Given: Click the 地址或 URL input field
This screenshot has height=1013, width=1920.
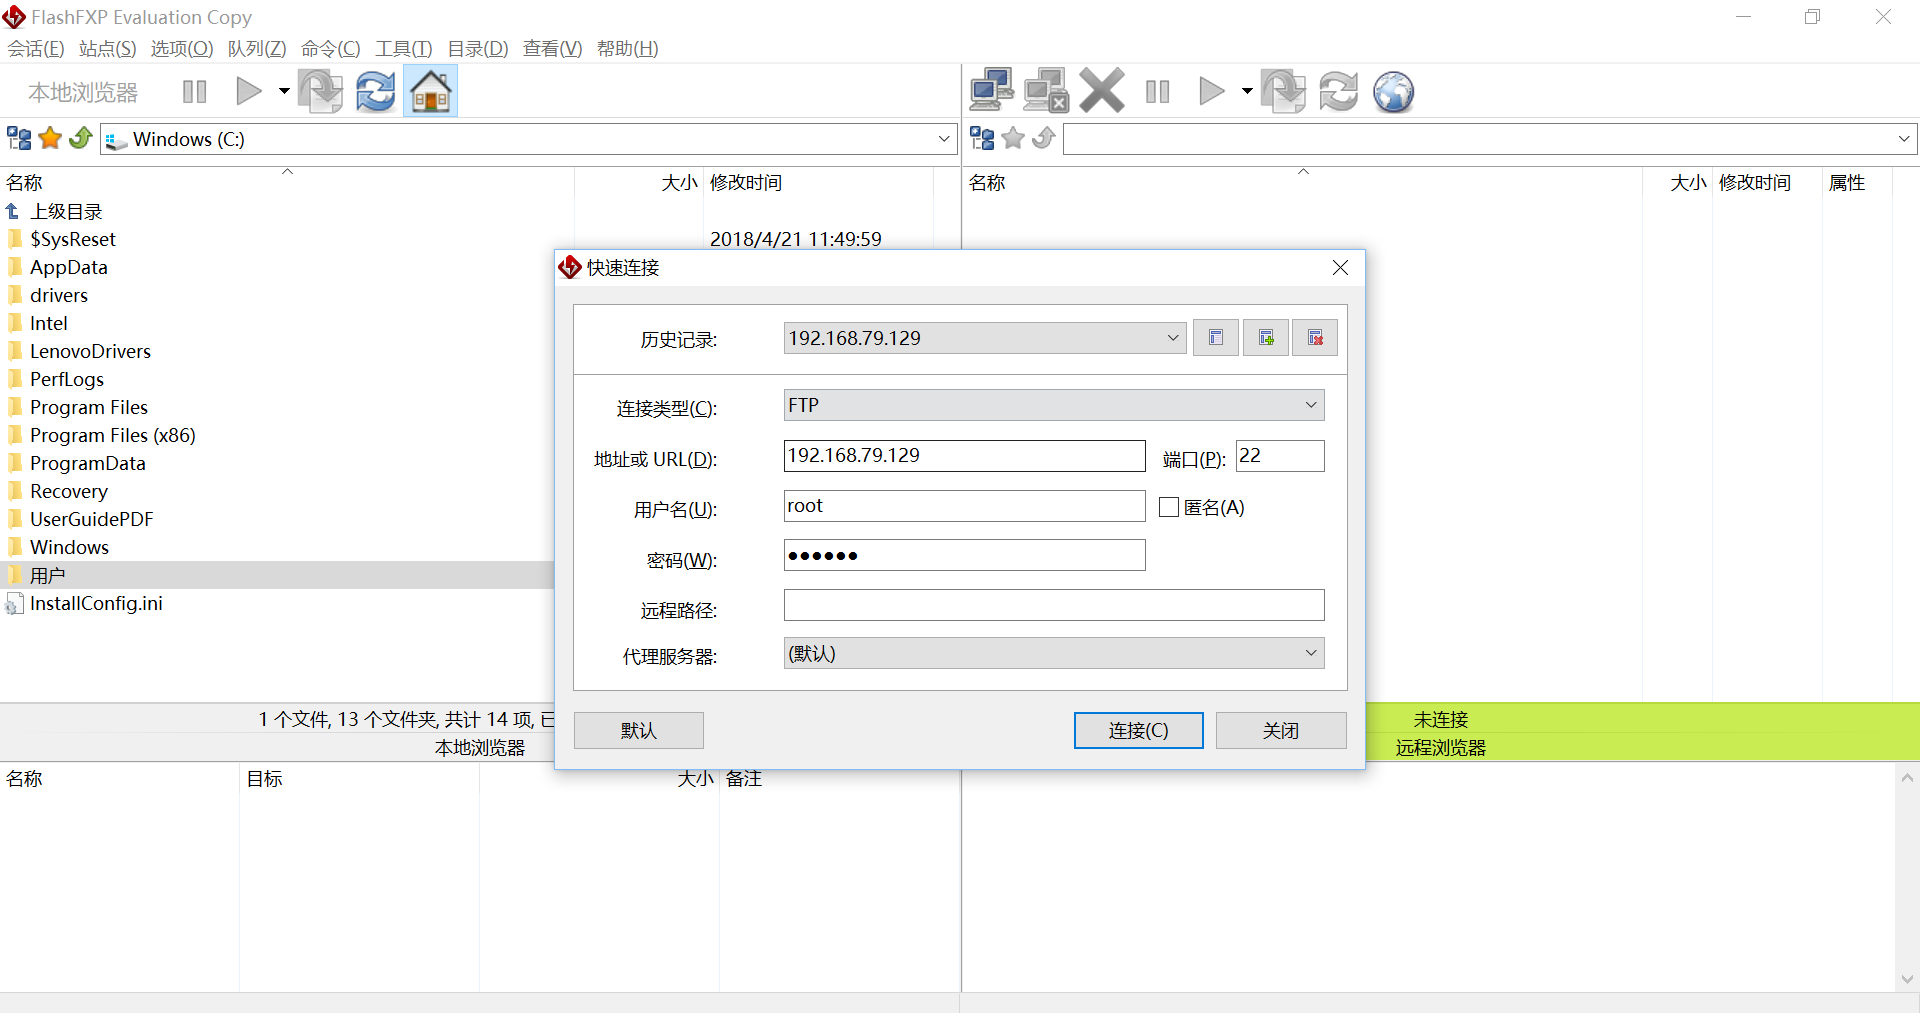Looking at the screenshot, I should tap(964, 456).
